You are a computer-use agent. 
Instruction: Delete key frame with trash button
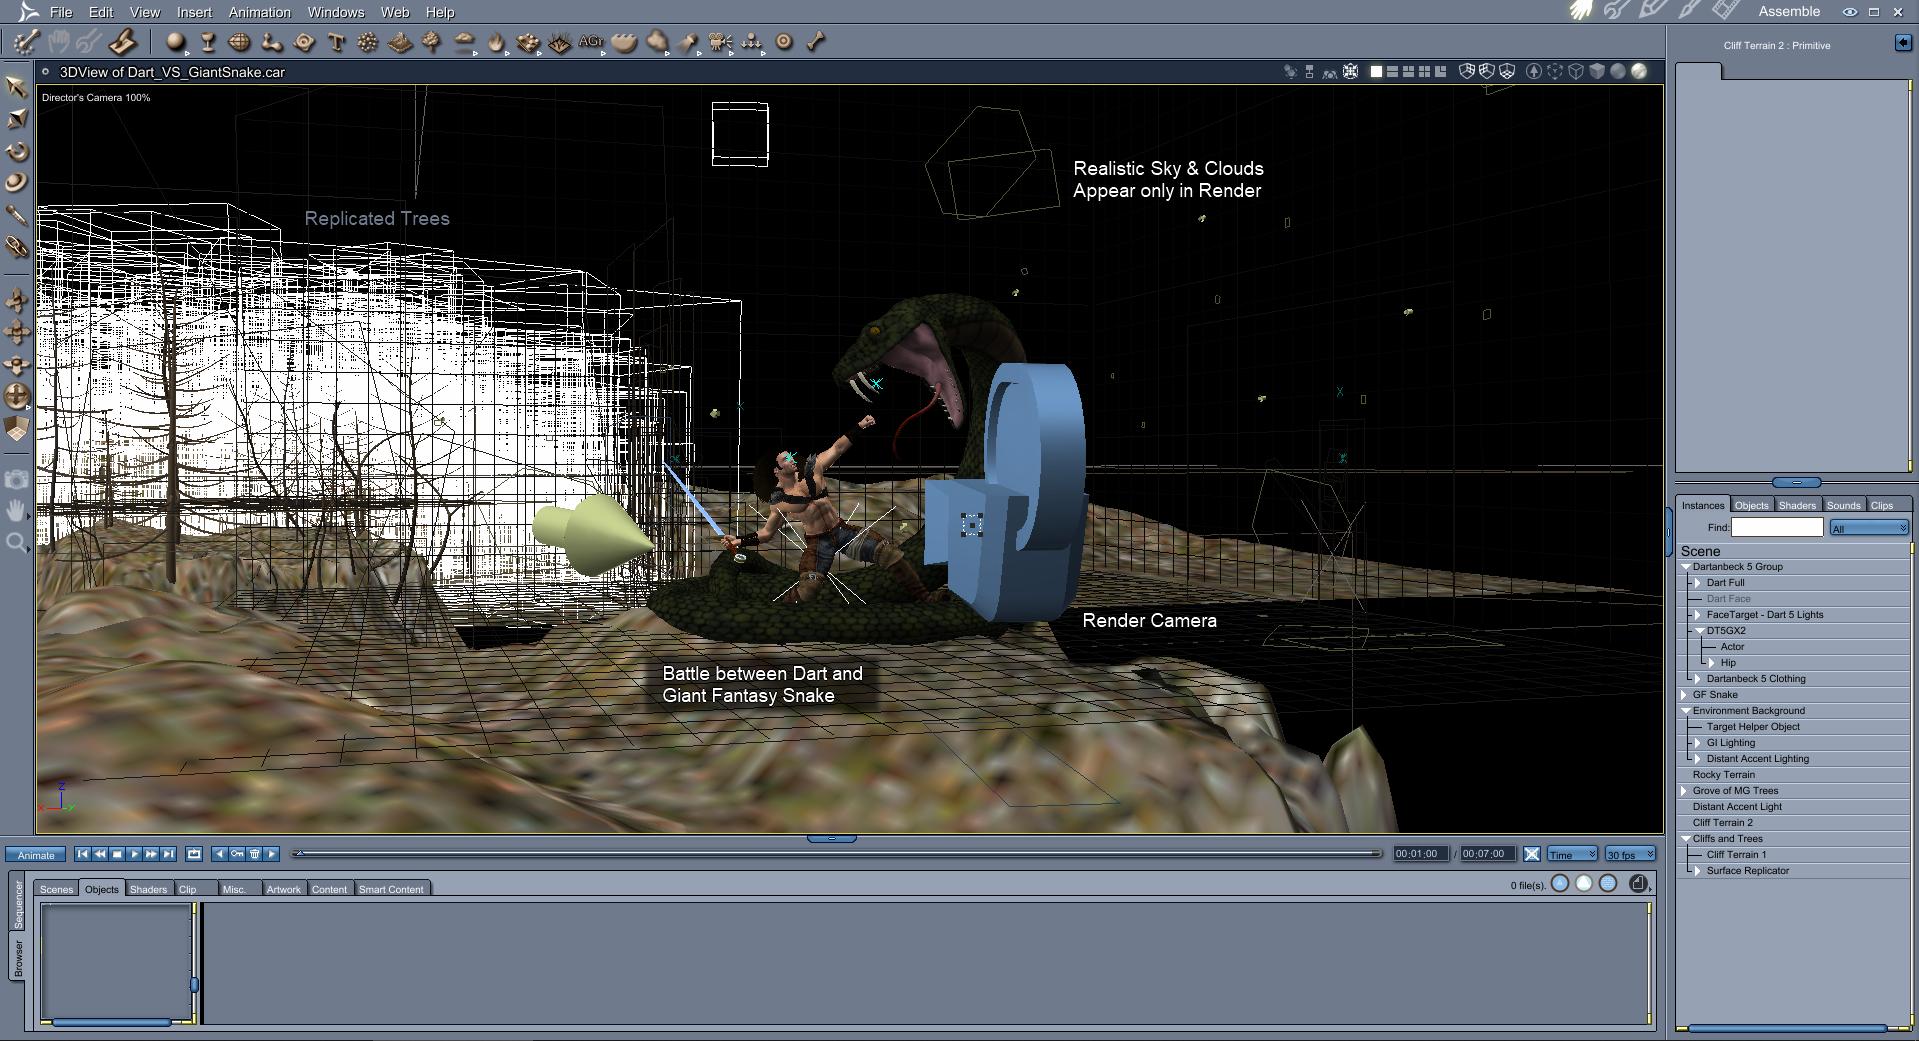255,854
